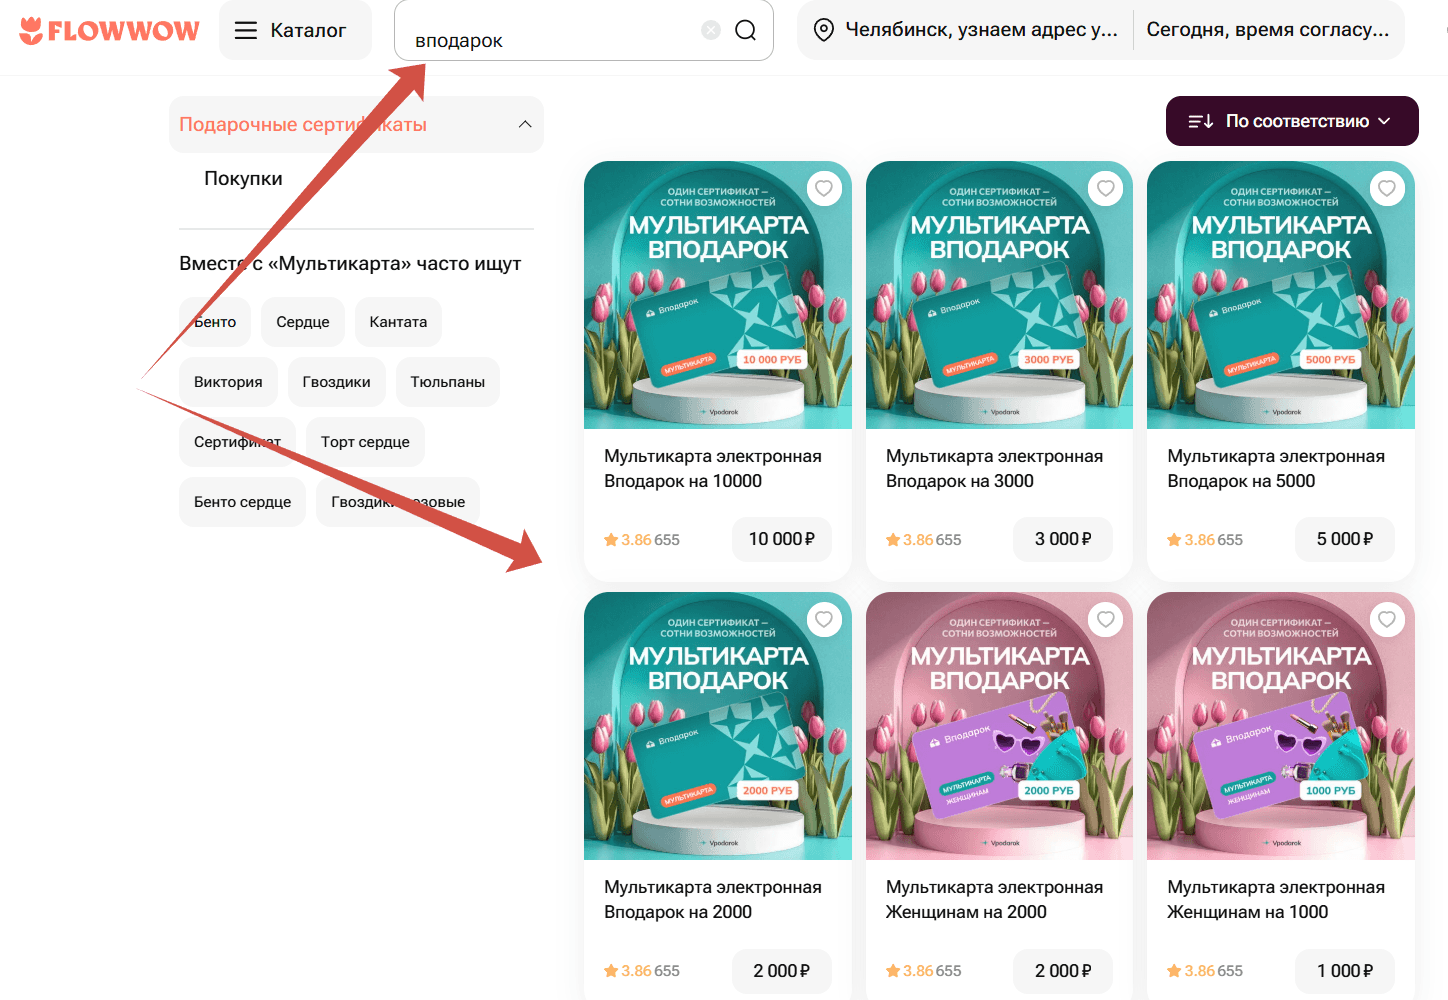Viewport: 1448px width, 1000px height.
Task: Click the Кантата suggestion tag
Action: click(x=398, y=322)
